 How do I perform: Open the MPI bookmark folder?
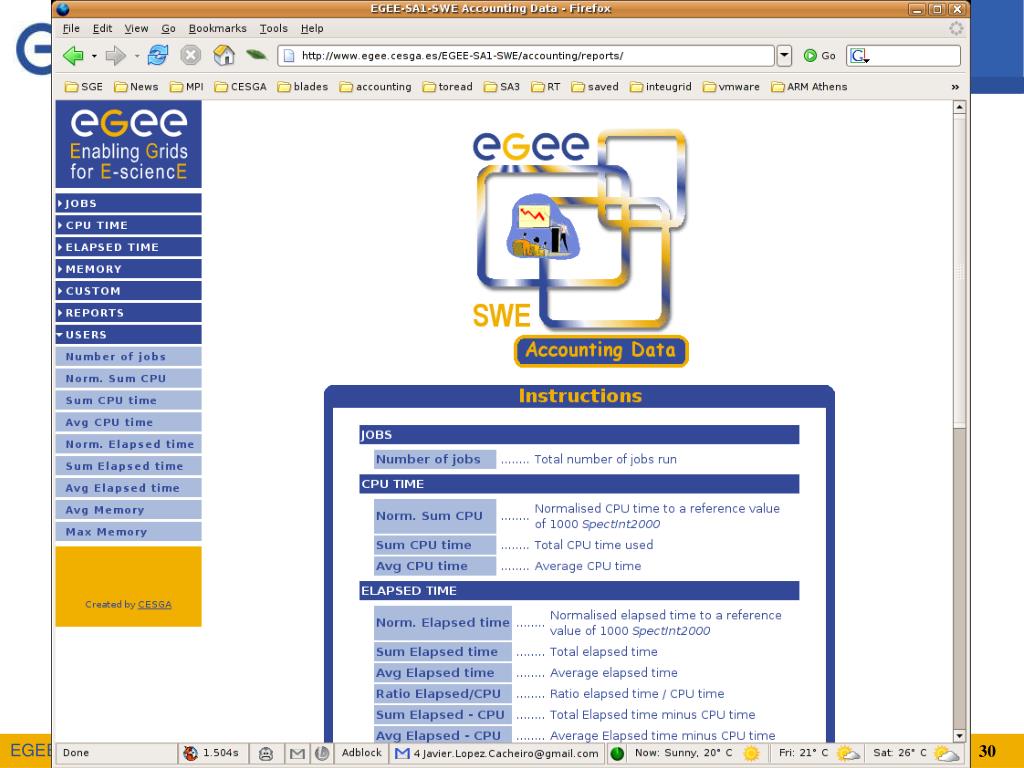pyautogui.click(x=187, y=87)
